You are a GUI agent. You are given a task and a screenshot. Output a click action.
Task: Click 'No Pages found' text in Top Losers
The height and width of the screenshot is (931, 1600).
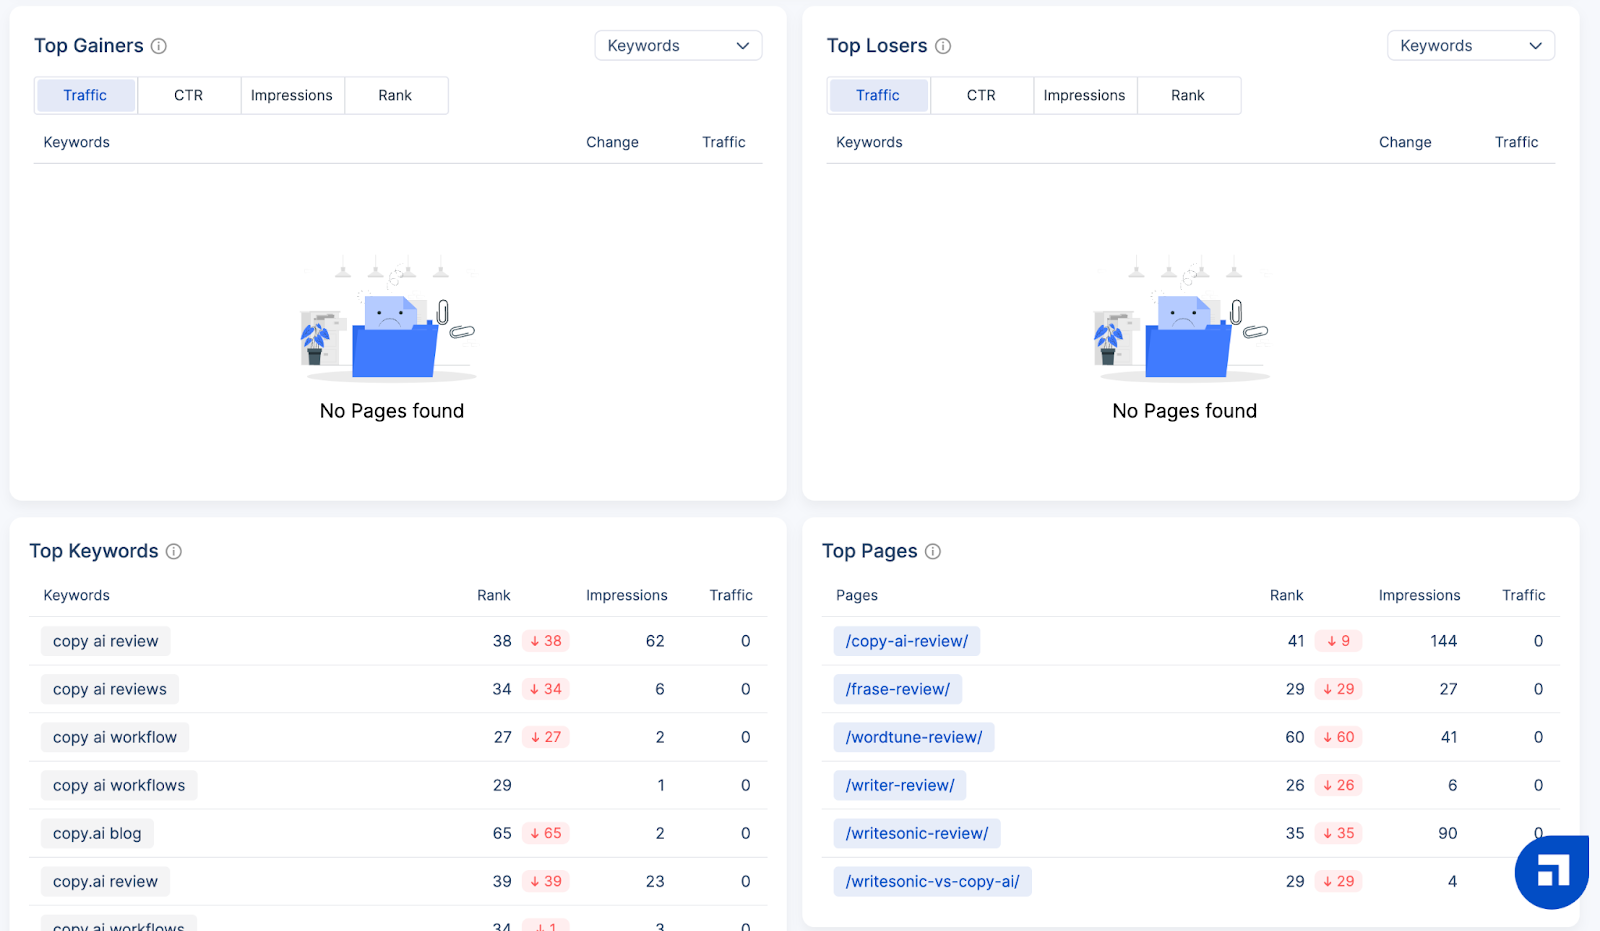[1185, 411]
